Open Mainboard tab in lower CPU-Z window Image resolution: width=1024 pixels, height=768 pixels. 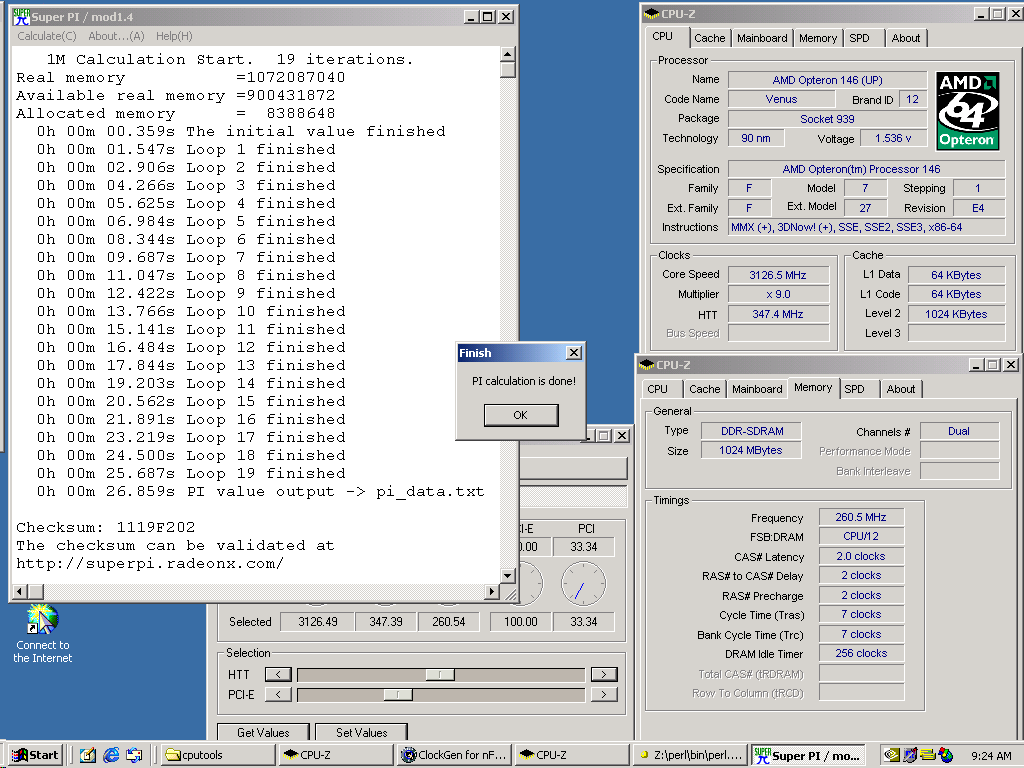757,389
